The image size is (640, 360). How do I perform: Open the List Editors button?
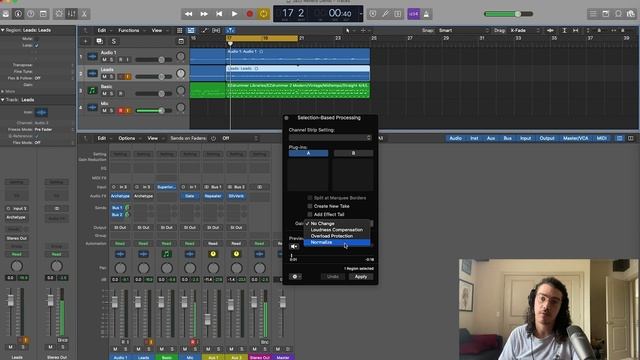click(593, 14)
